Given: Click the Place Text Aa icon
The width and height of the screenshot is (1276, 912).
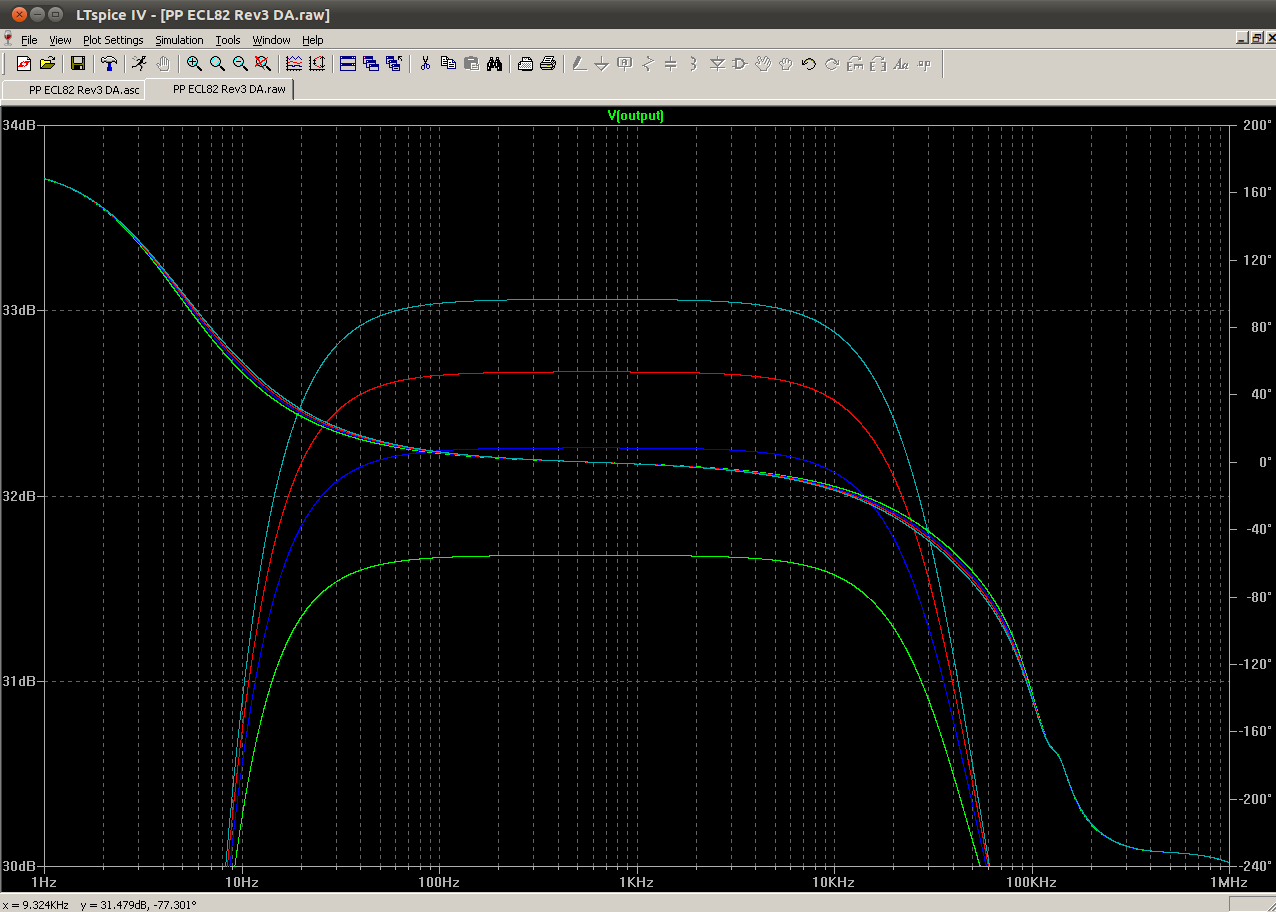Looking at the screenshot, I should point(901,64).
